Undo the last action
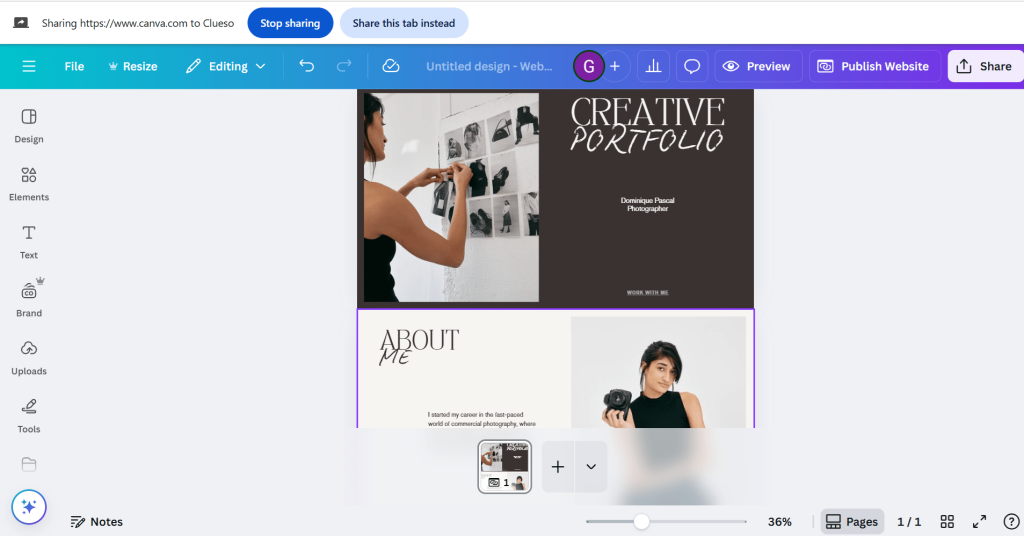1024x536 pixels. [306, 66]
